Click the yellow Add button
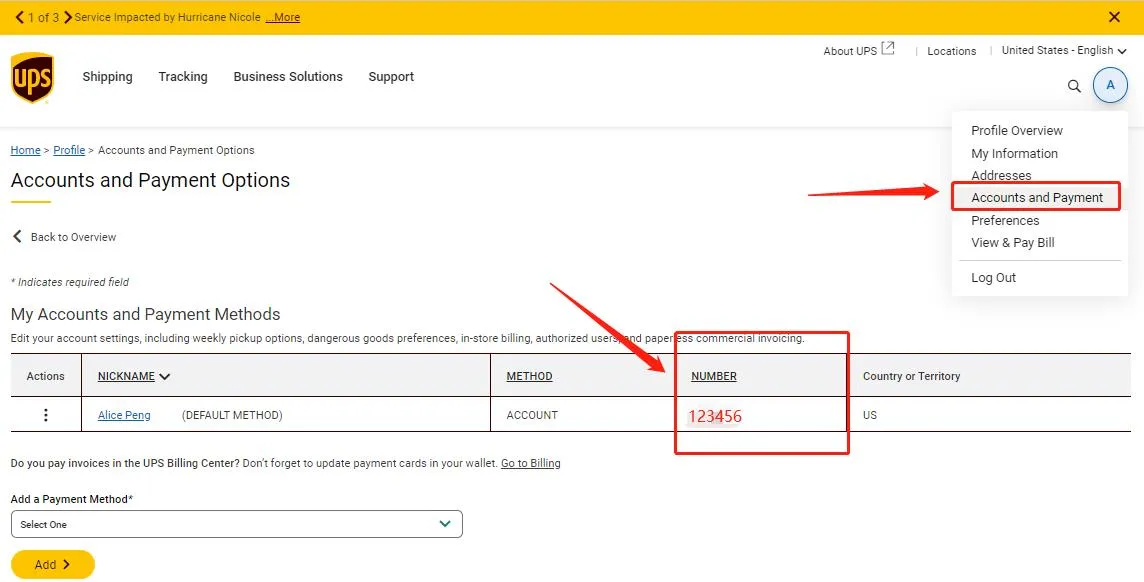Image resolution: width=1144 pixels, height=582 pixels. coord(53,564)
